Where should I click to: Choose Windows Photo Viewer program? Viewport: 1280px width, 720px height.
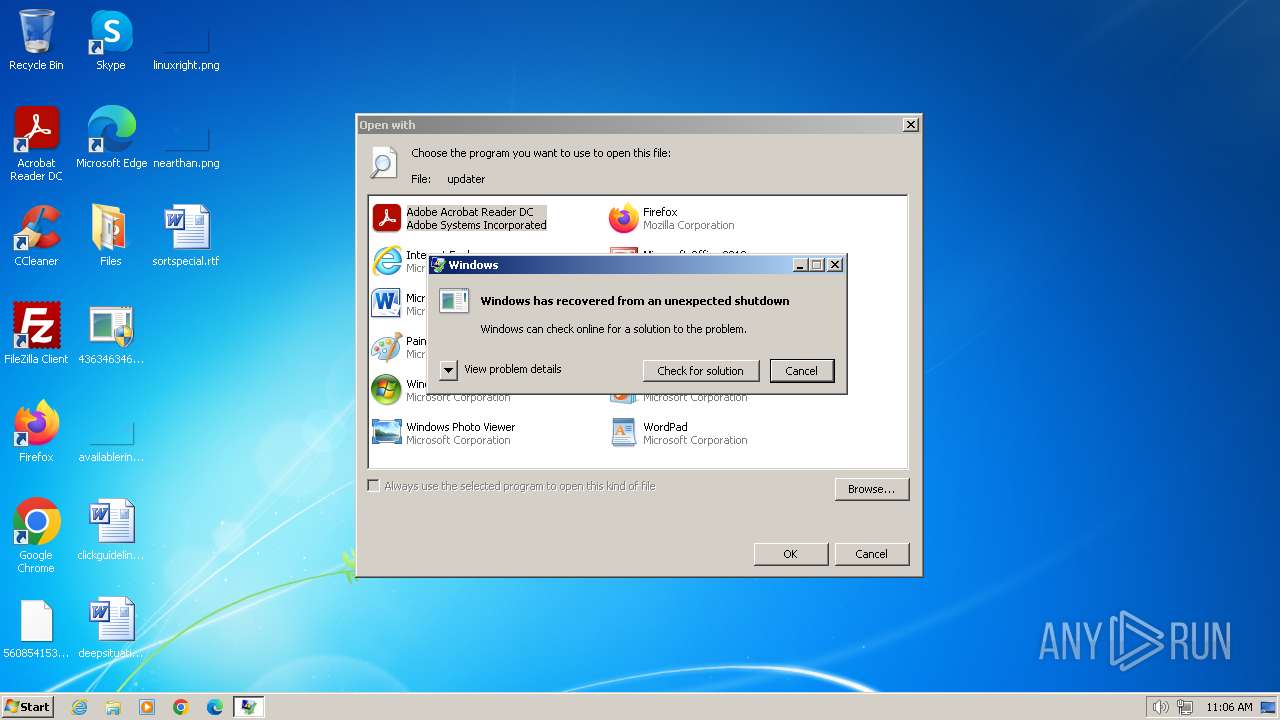445,433
